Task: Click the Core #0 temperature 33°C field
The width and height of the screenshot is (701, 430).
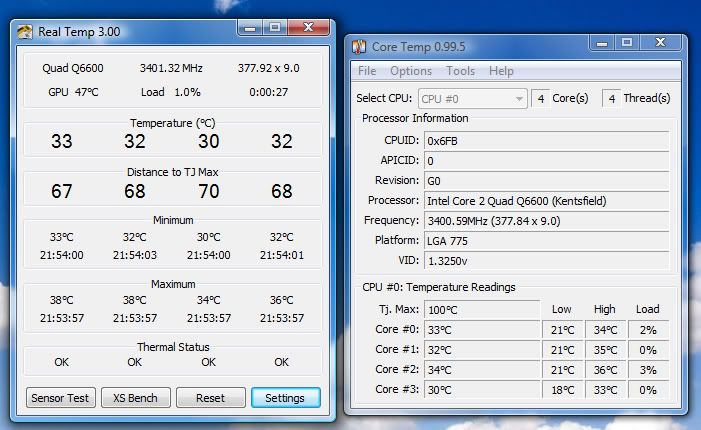Action: click(482, 330)
